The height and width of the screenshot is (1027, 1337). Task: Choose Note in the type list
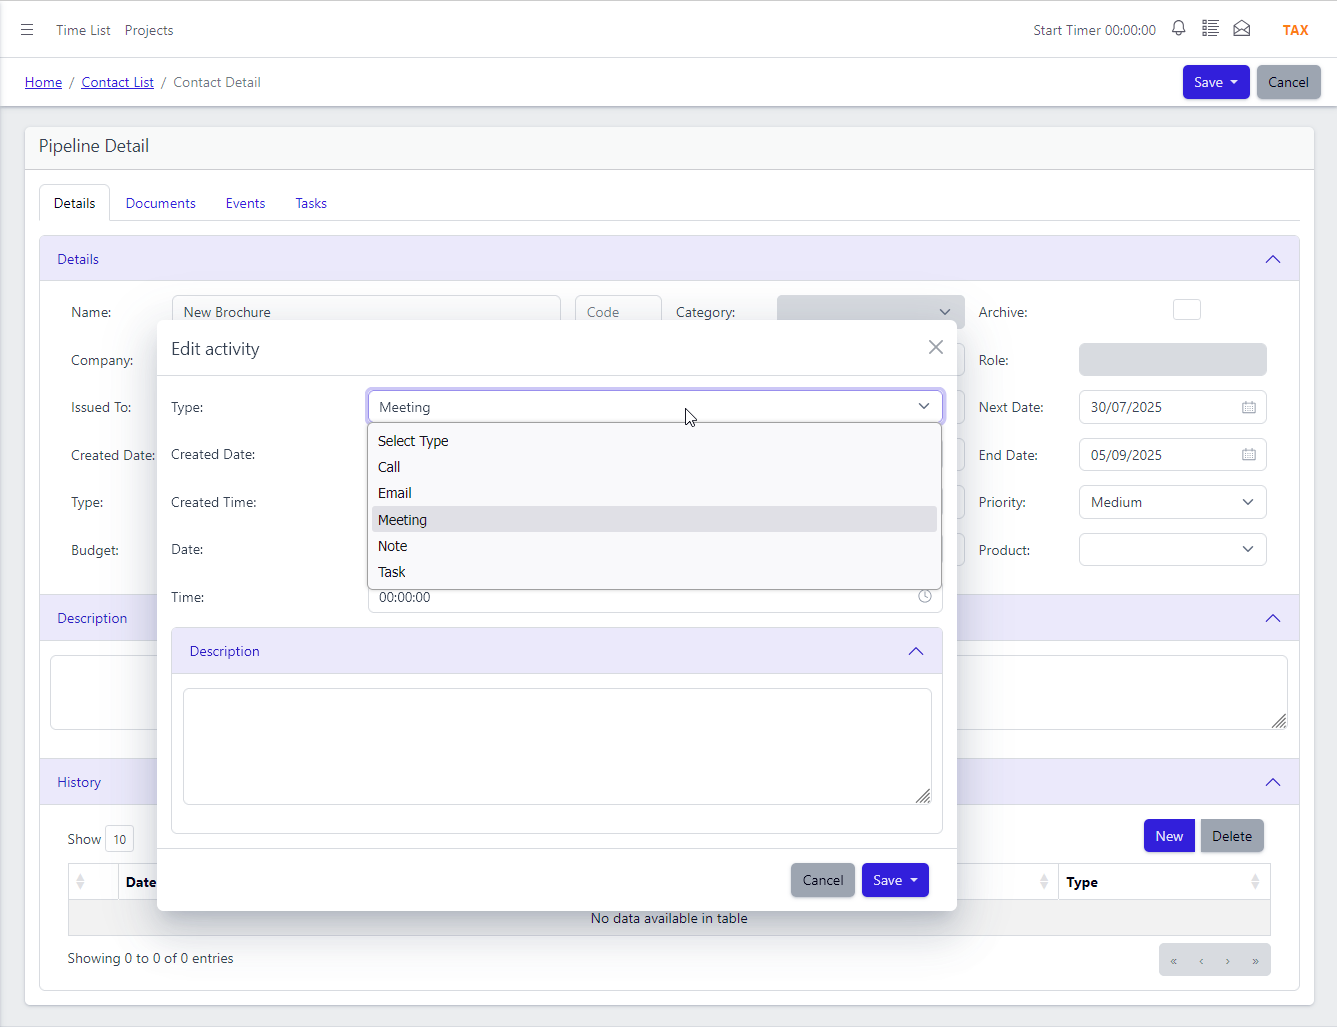654,546
